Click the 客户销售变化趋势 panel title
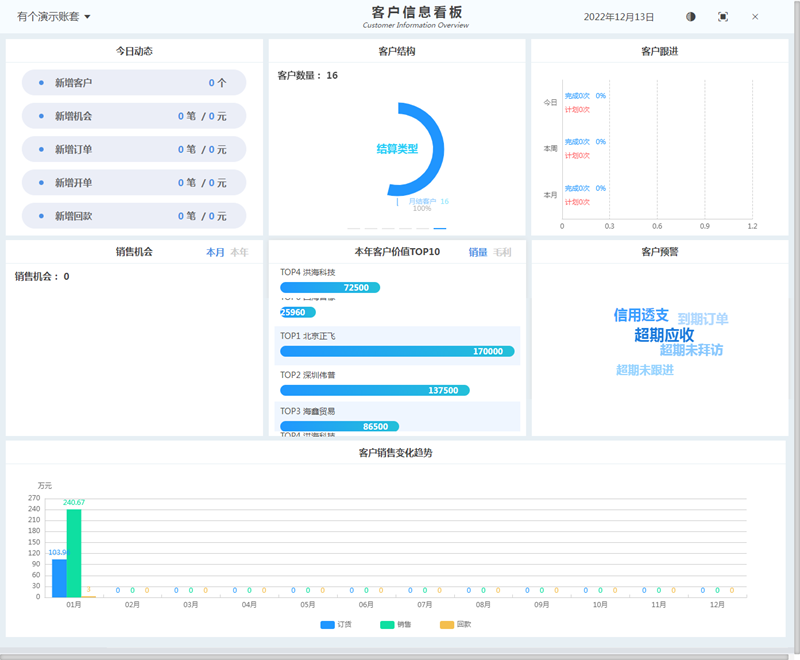Image resolution: width=800 pixels, height=660 pixels. (x=395, y=453)
